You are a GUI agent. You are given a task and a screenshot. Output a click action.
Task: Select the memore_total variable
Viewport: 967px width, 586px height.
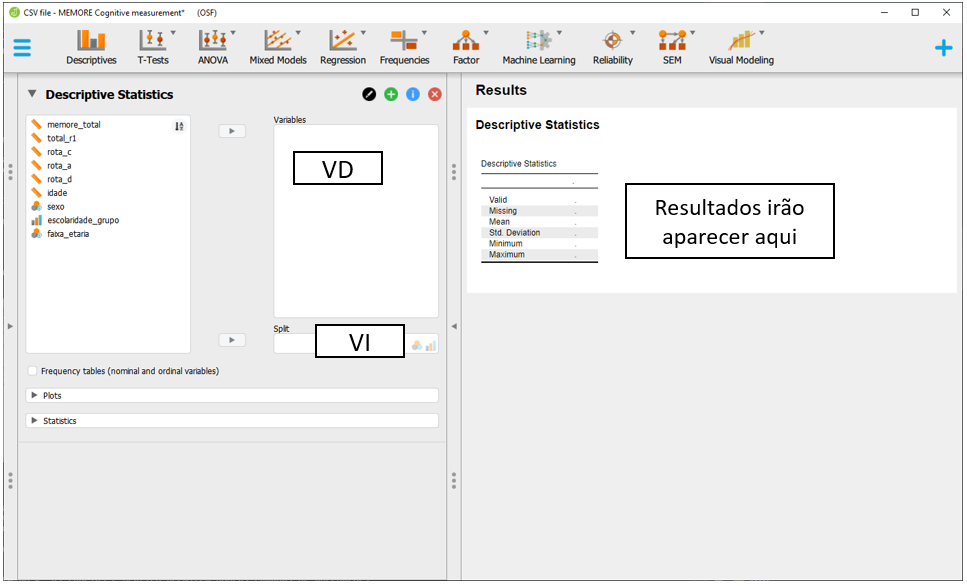[x=73, y=125]
